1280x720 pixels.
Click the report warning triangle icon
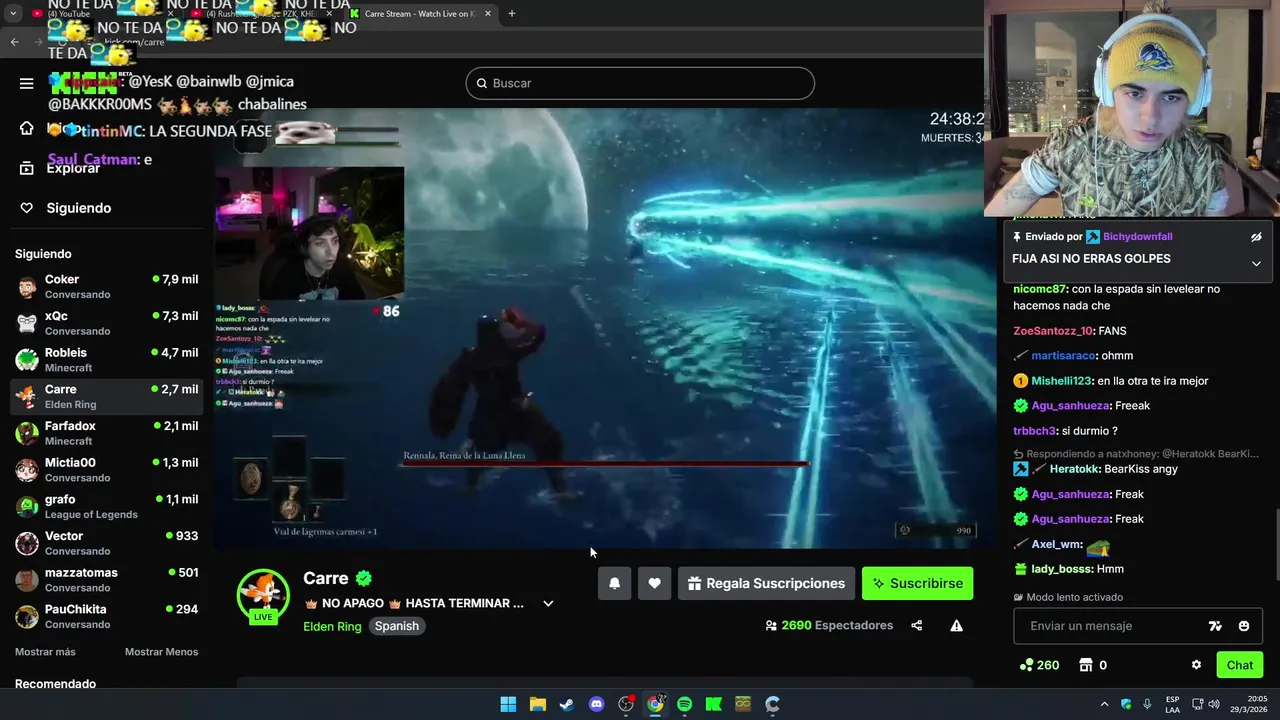click(956, 626)
